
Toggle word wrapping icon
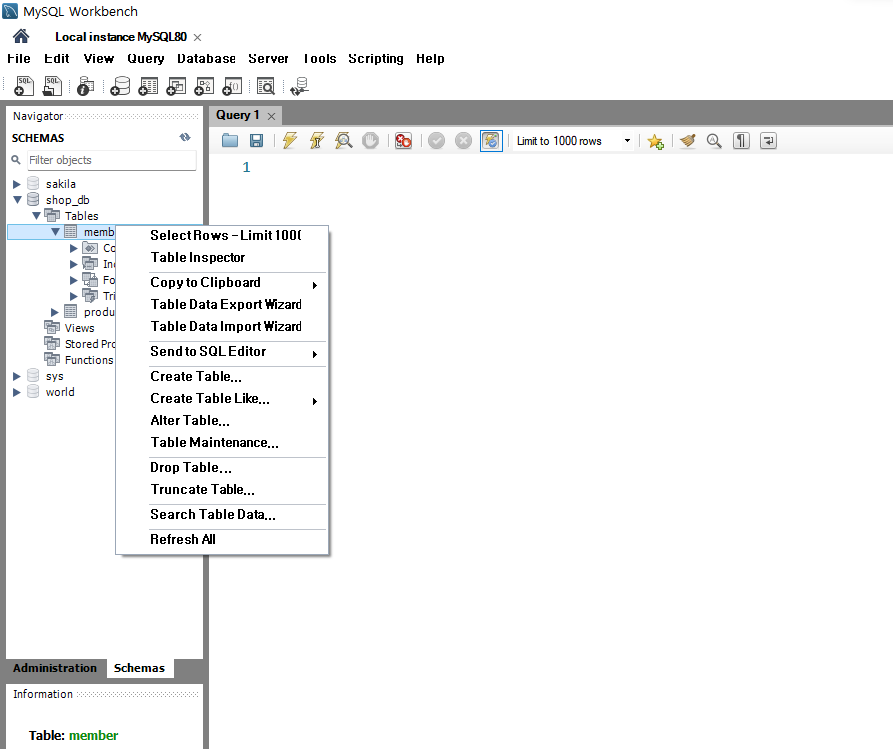(x=768, y=141)
